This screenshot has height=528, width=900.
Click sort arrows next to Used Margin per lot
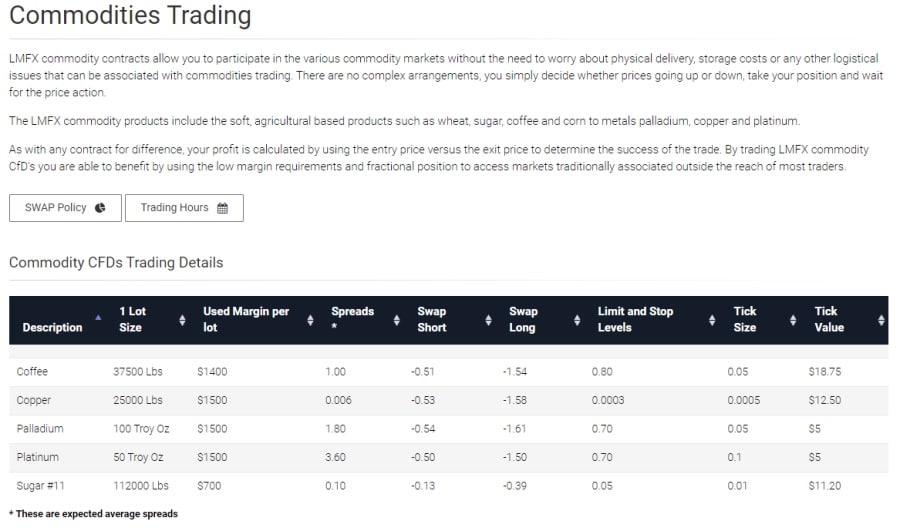[310, 320]
